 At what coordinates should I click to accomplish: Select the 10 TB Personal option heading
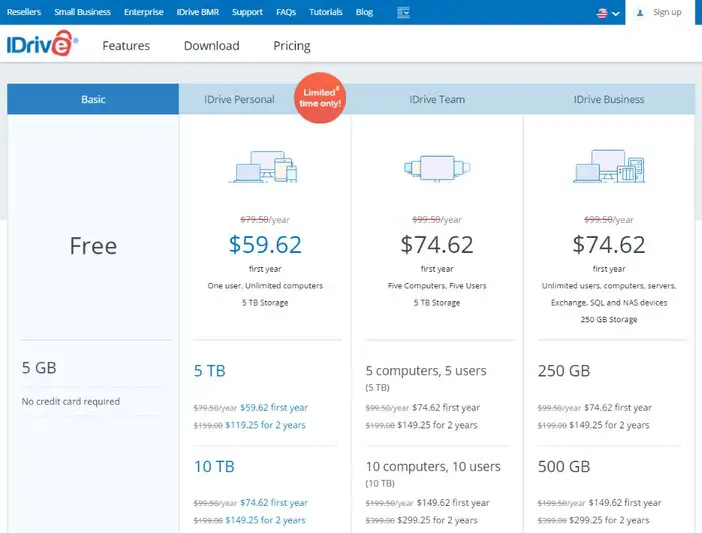coord(214,466)
